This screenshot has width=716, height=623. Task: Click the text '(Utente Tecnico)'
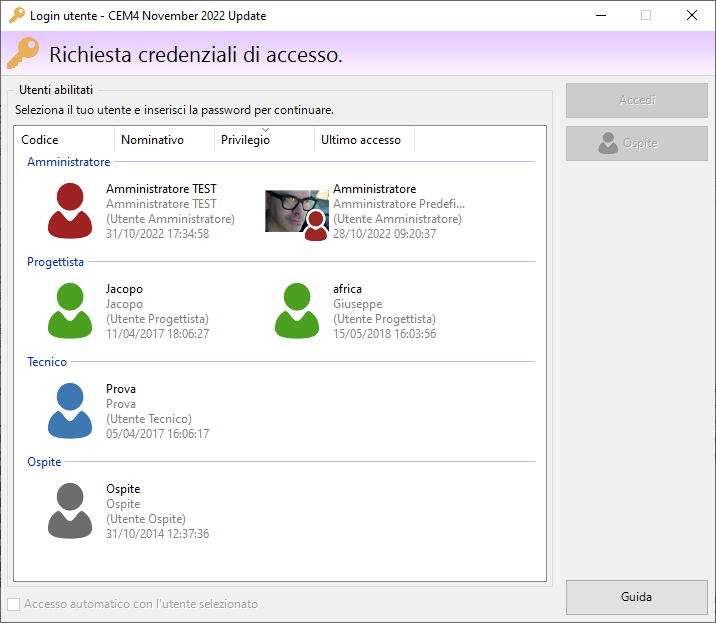(x=149, y=419)
